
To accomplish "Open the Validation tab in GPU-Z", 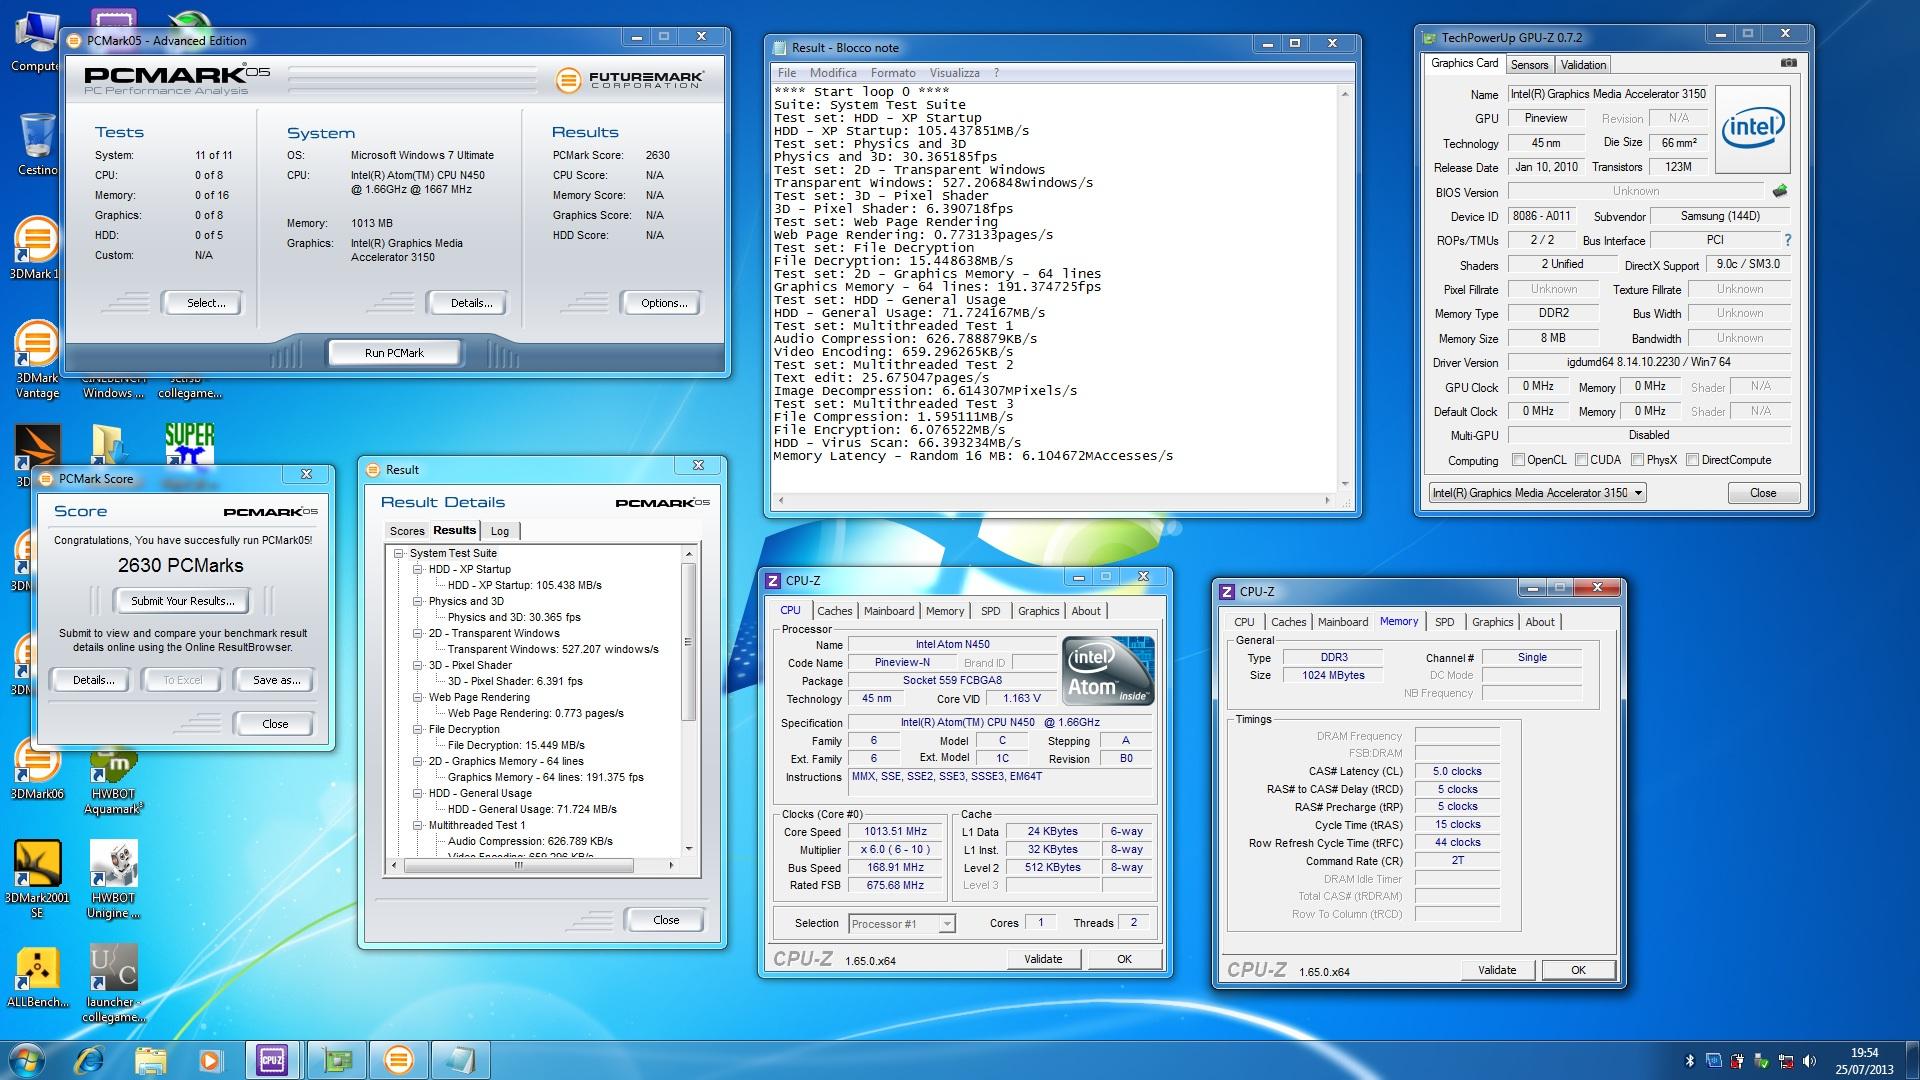I will click(x=1583, y=65).
